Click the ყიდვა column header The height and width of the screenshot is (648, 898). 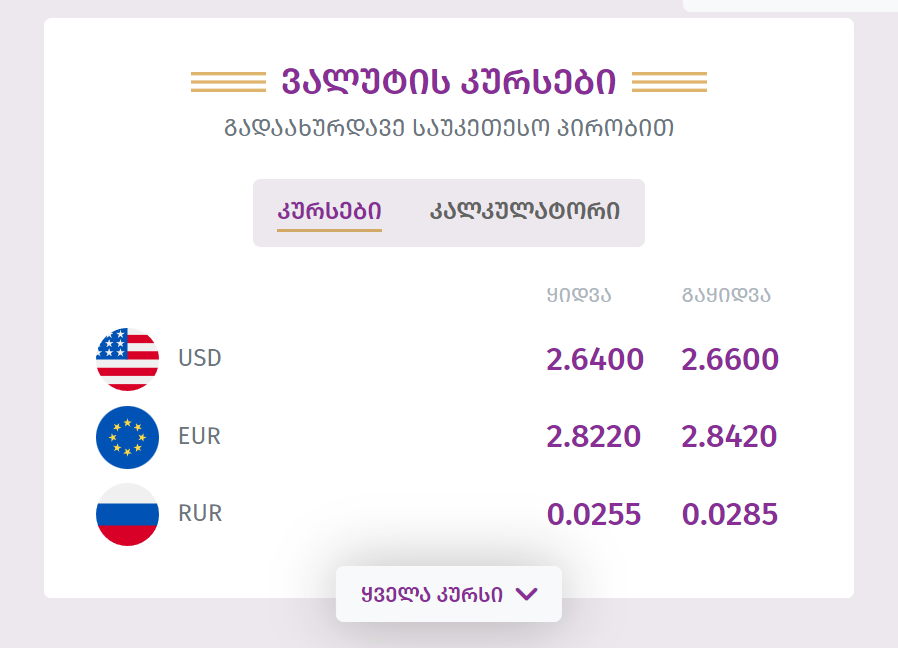[579, 295]
